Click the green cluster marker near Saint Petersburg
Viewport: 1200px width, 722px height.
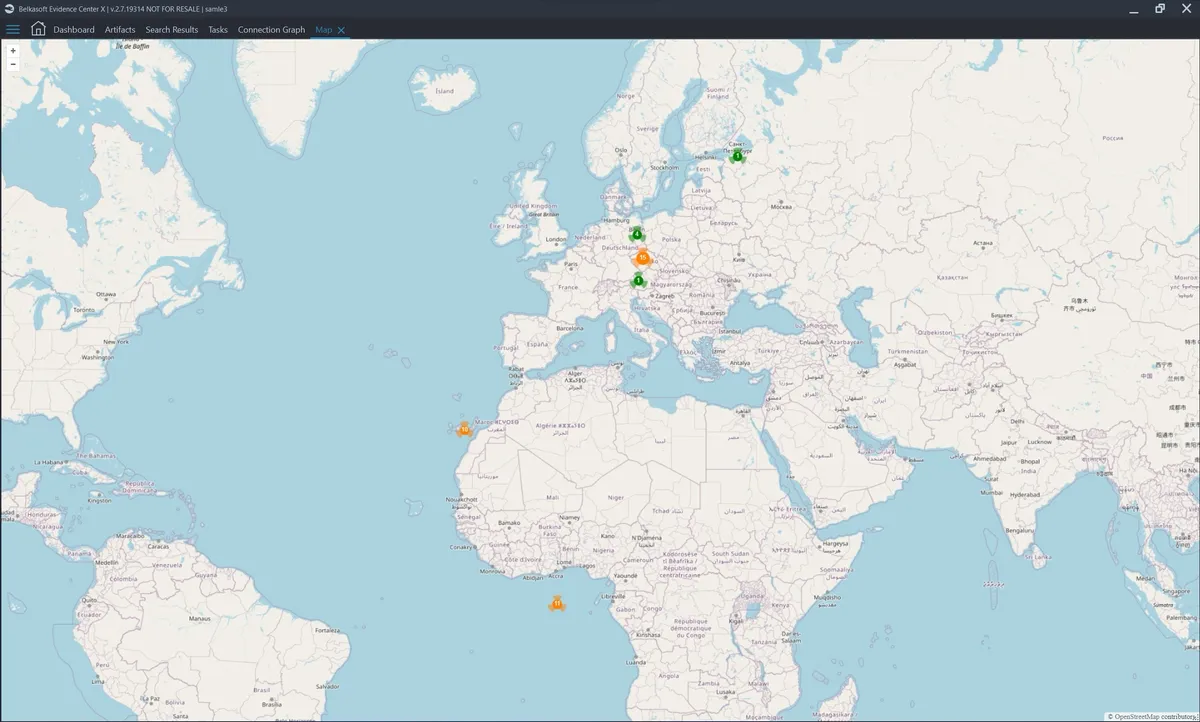(x=736, y=157)
